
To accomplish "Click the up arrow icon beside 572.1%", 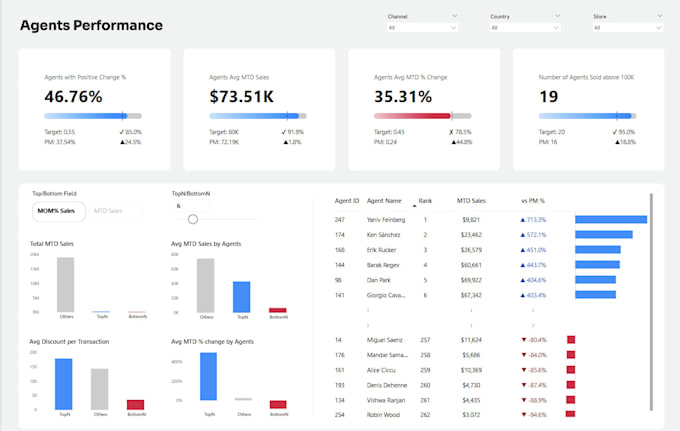I will click(523, 235).
